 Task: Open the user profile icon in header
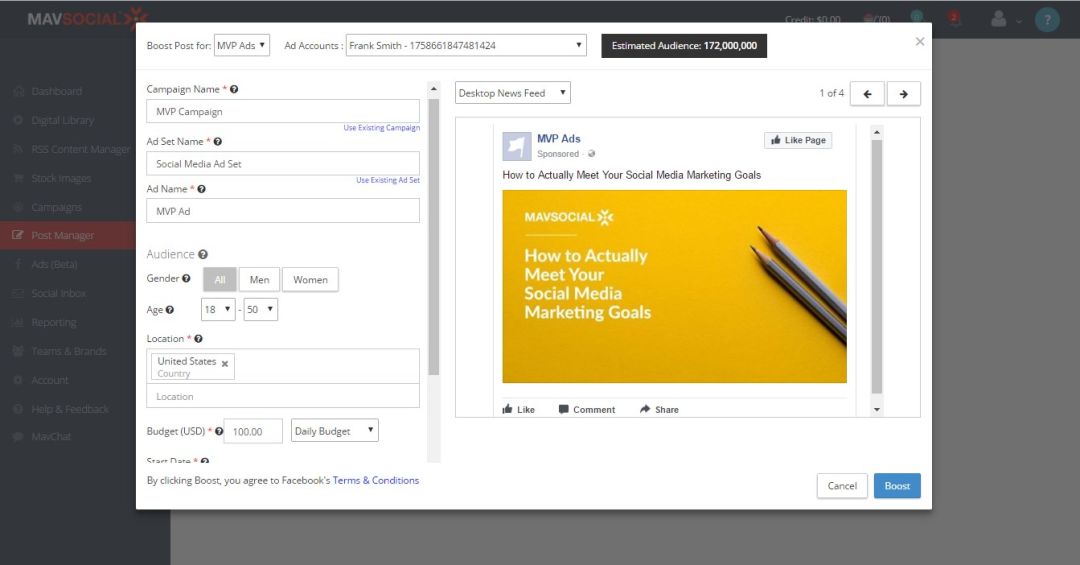(999, 19)
